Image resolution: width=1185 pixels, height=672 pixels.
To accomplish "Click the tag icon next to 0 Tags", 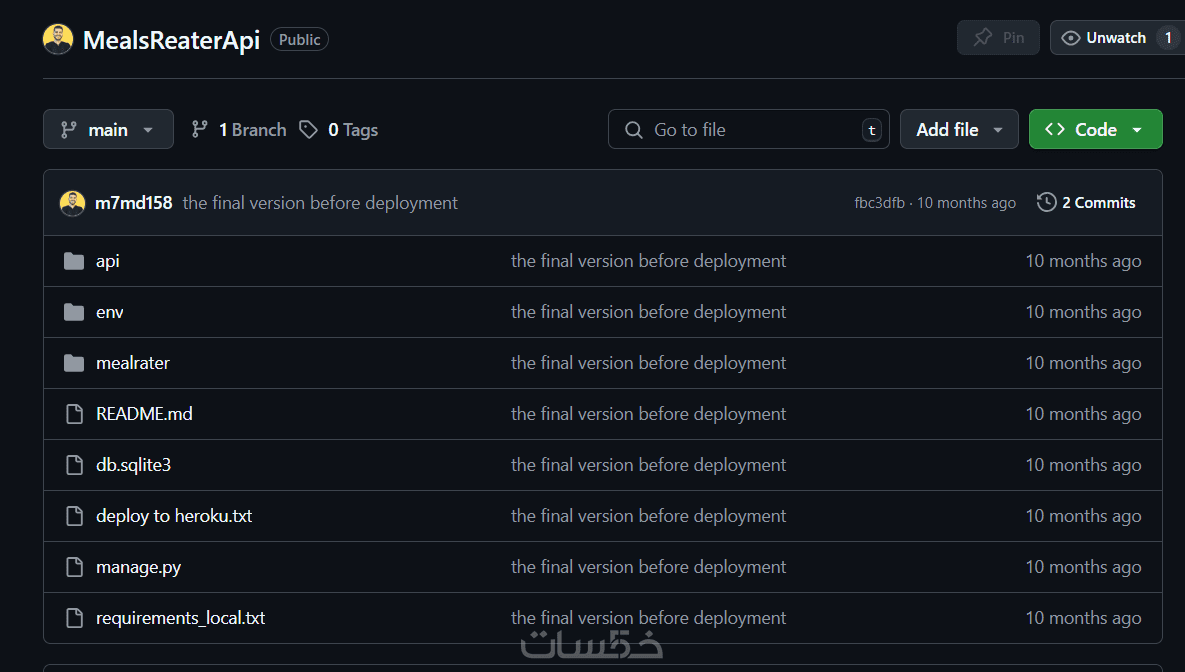I will point(309,130).
